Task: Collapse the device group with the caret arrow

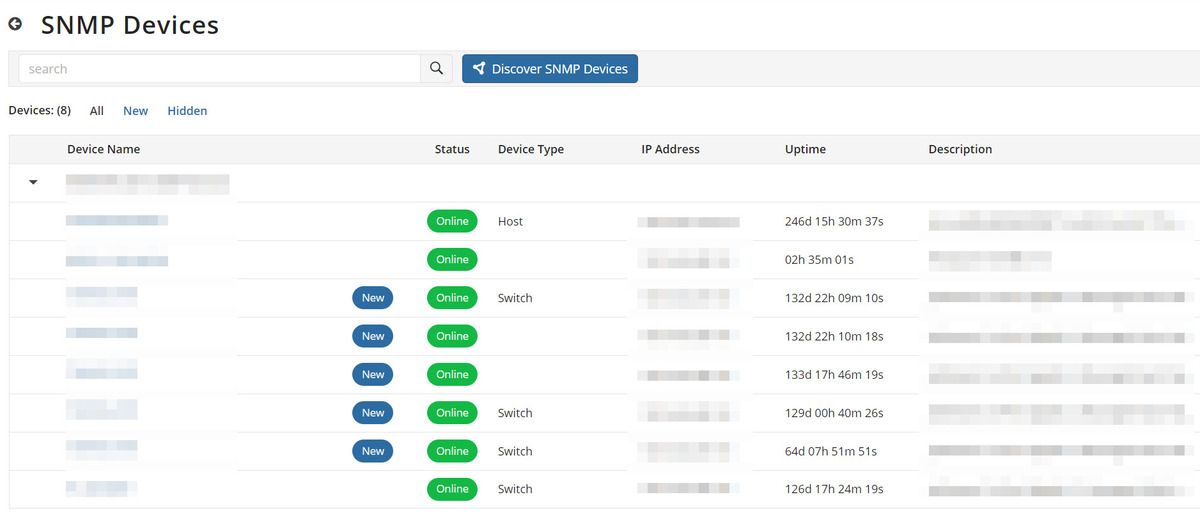Action: point(33,182)
